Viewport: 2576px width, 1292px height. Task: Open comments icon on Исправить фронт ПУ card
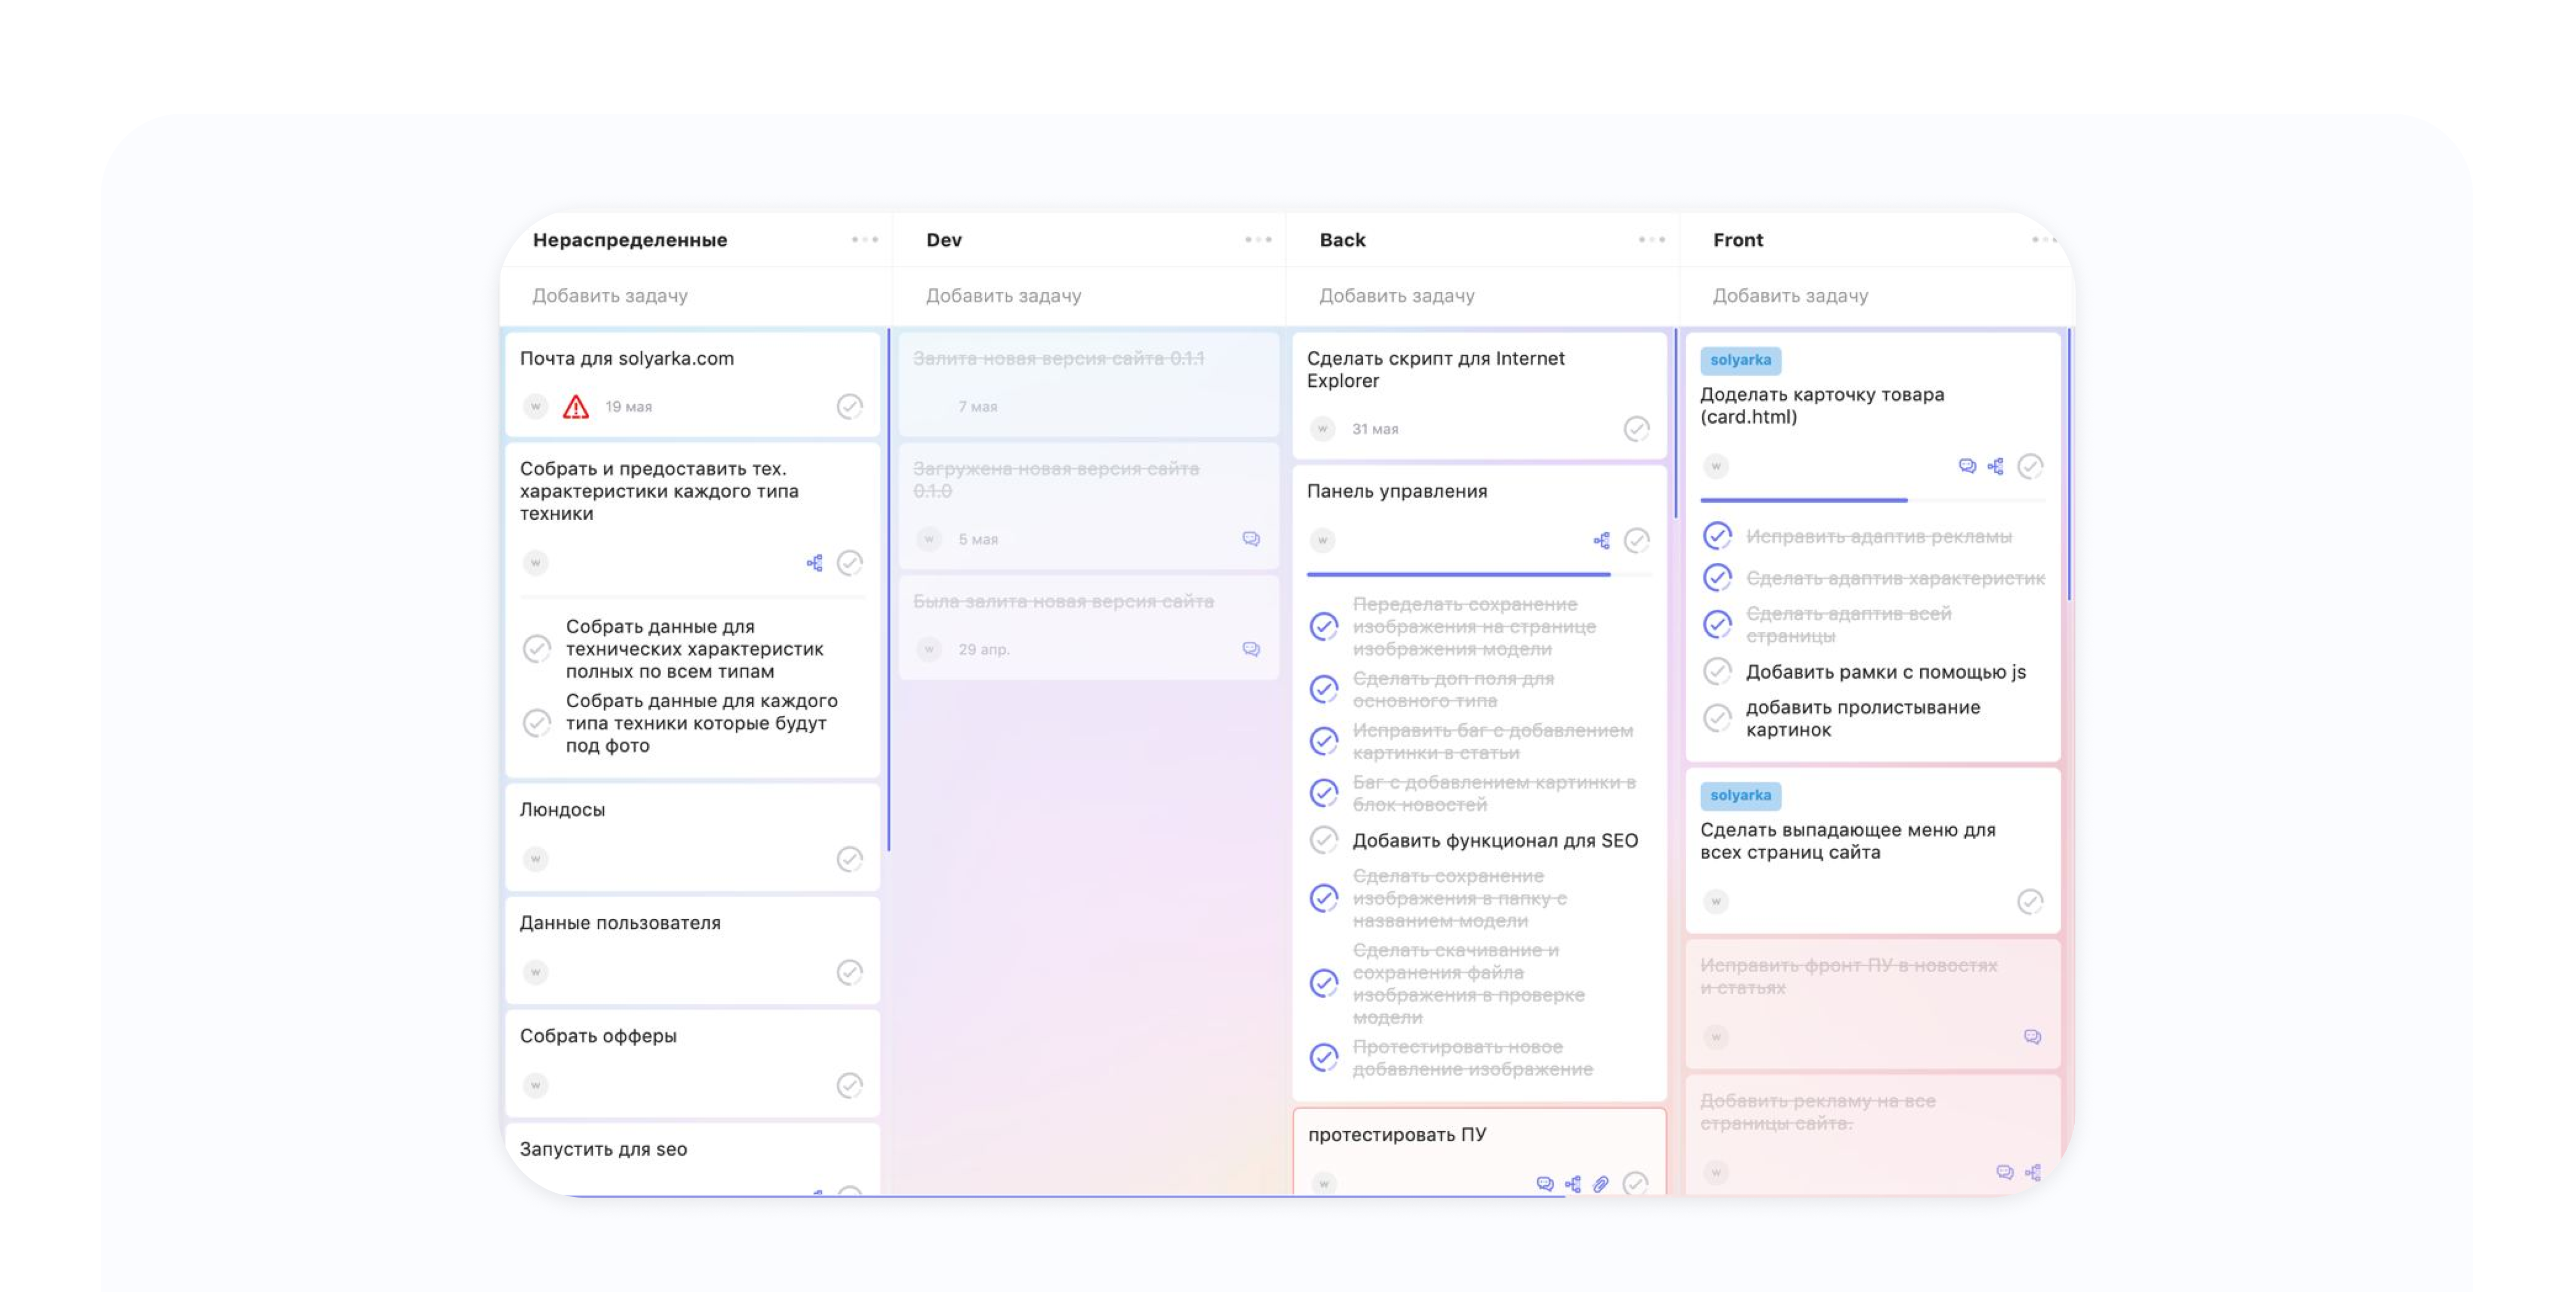2032,1037
